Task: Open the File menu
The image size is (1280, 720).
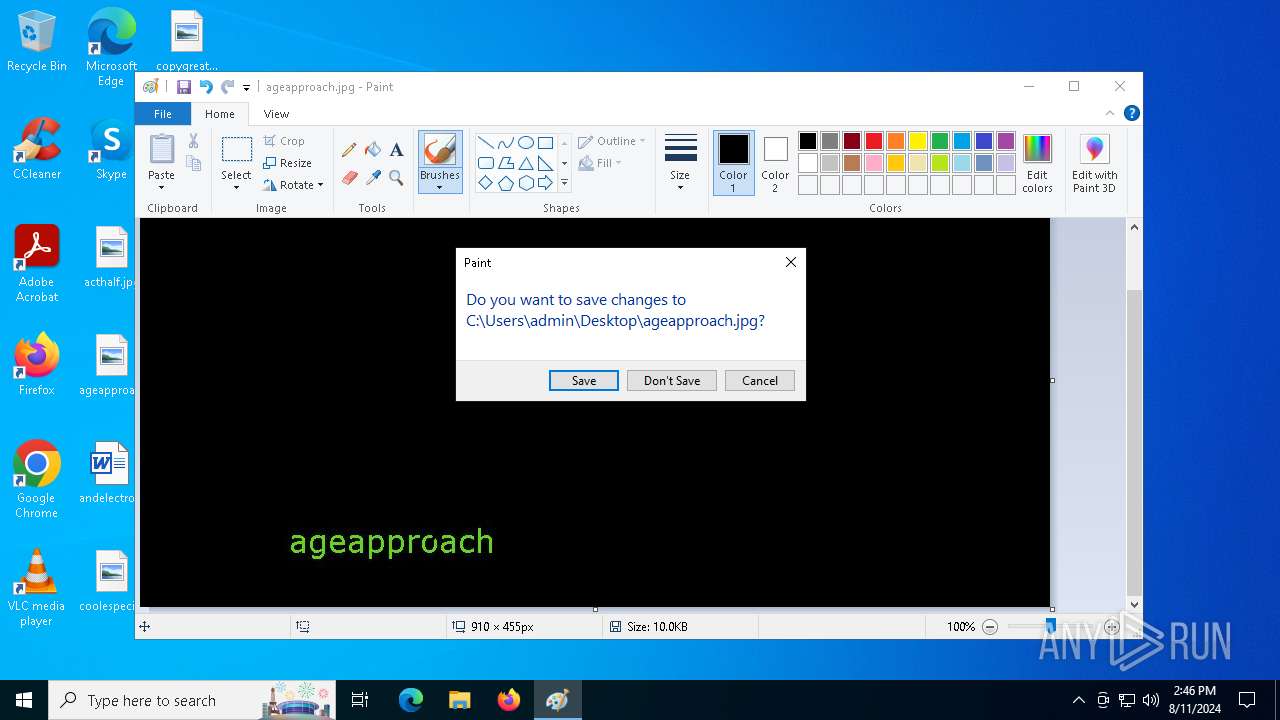Action: point(163,114)
